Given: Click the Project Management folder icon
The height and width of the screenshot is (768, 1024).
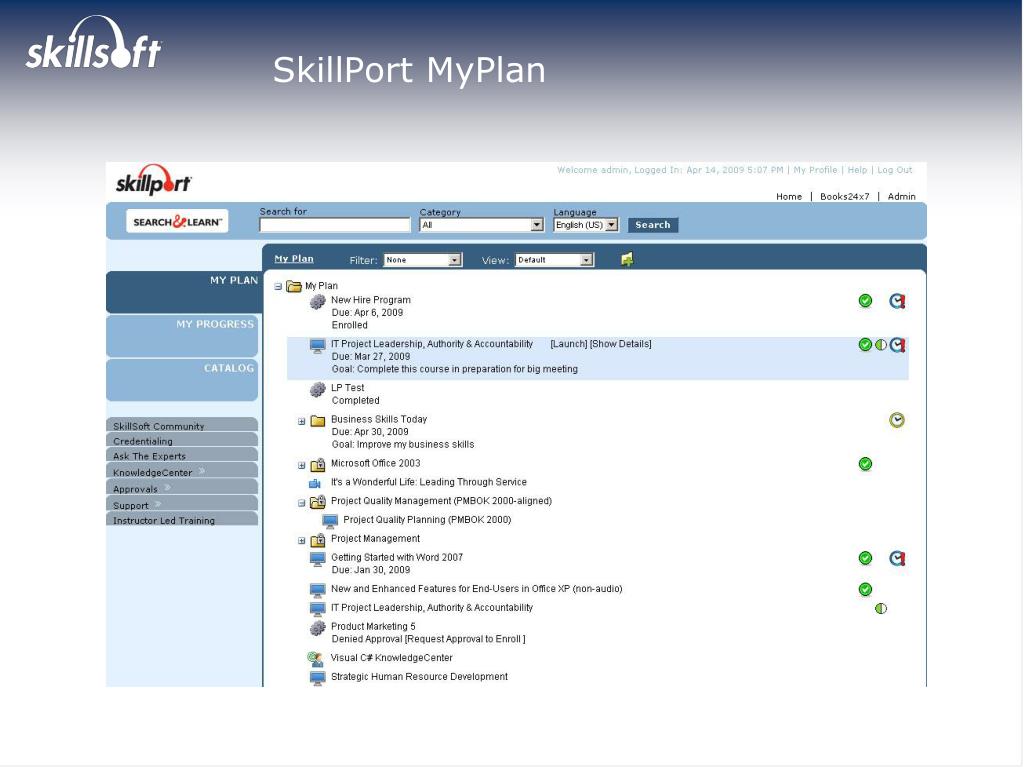Looking at the screenshot, I should click(318, 540).
